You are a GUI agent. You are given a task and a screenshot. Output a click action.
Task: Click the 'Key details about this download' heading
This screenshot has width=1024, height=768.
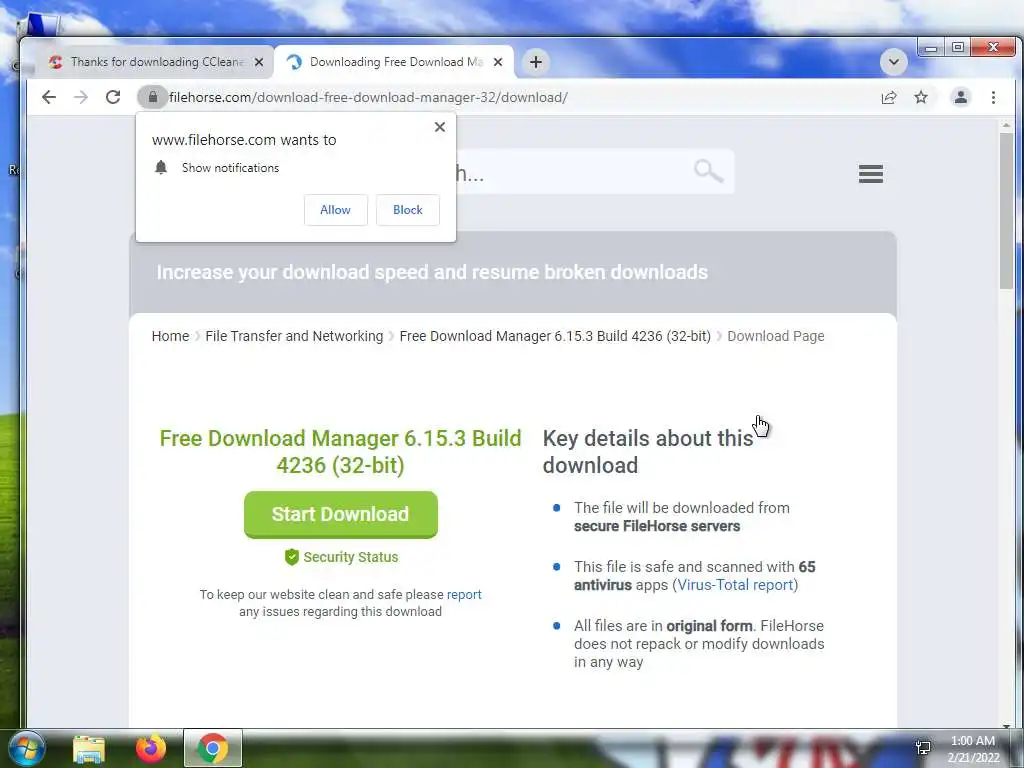[x=648, y=452]
